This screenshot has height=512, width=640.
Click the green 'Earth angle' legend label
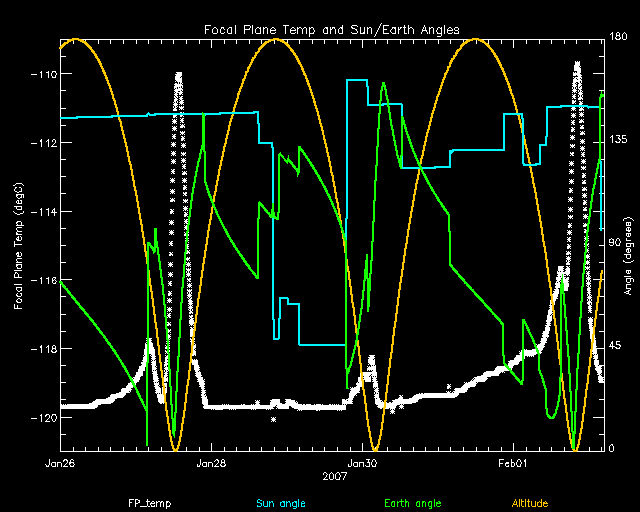tap(413, 503)
